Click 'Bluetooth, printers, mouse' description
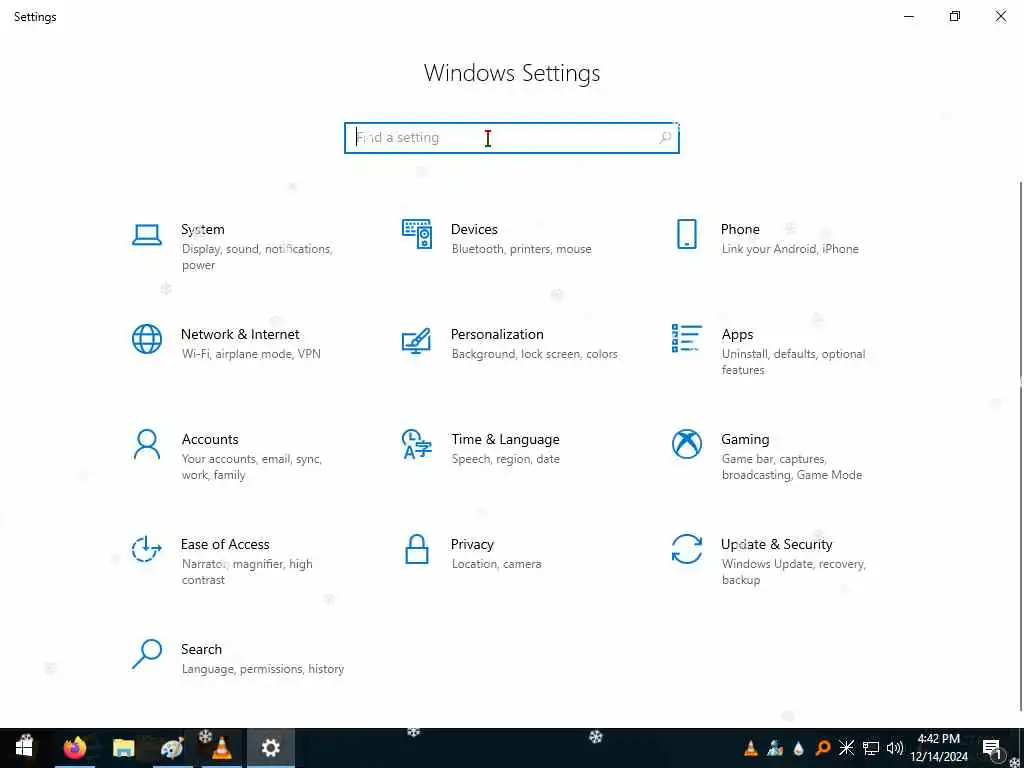The width and height of the screenshot is (1024, 768). click(521, 249)
